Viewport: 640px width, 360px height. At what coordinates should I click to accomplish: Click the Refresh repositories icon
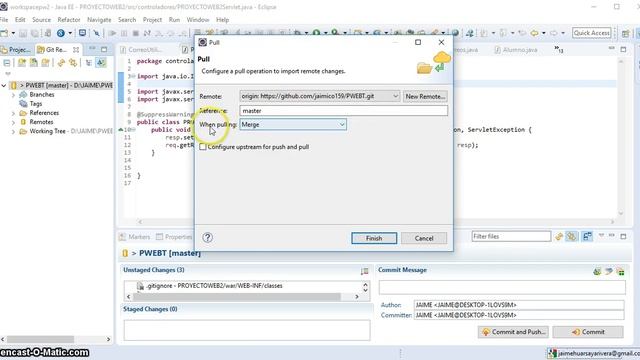click(x=61, y=63)
